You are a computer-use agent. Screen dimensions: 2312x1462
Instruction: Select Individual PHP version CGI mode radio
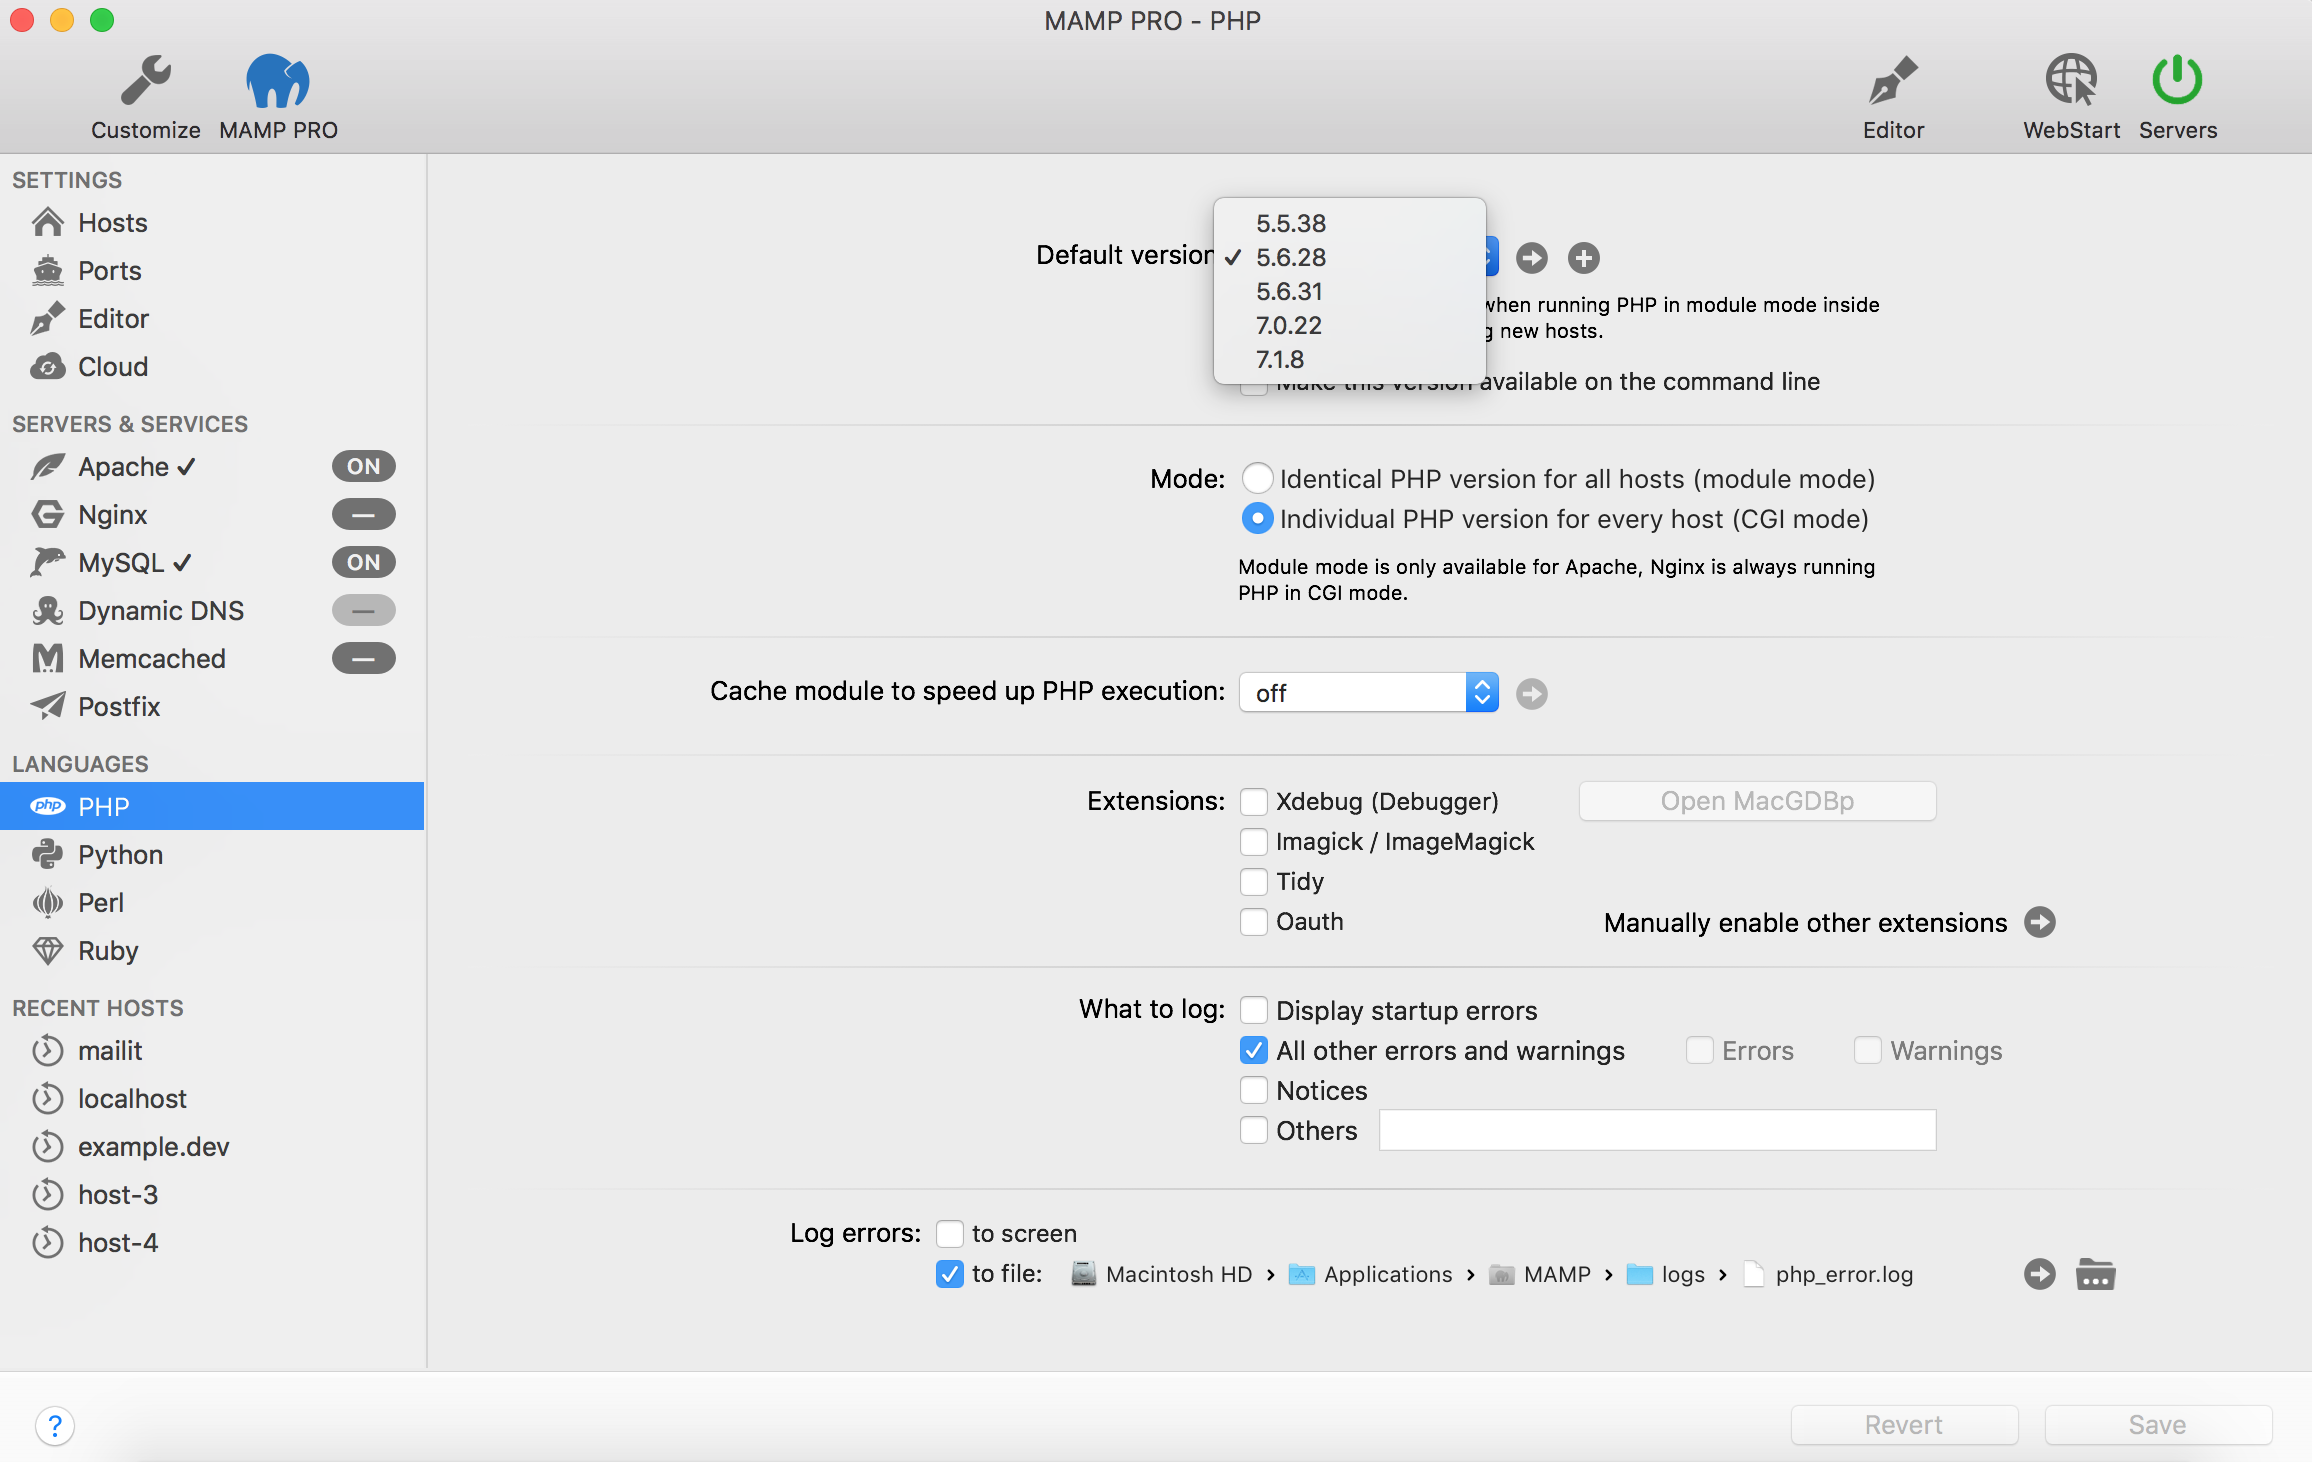(1257, 518)
